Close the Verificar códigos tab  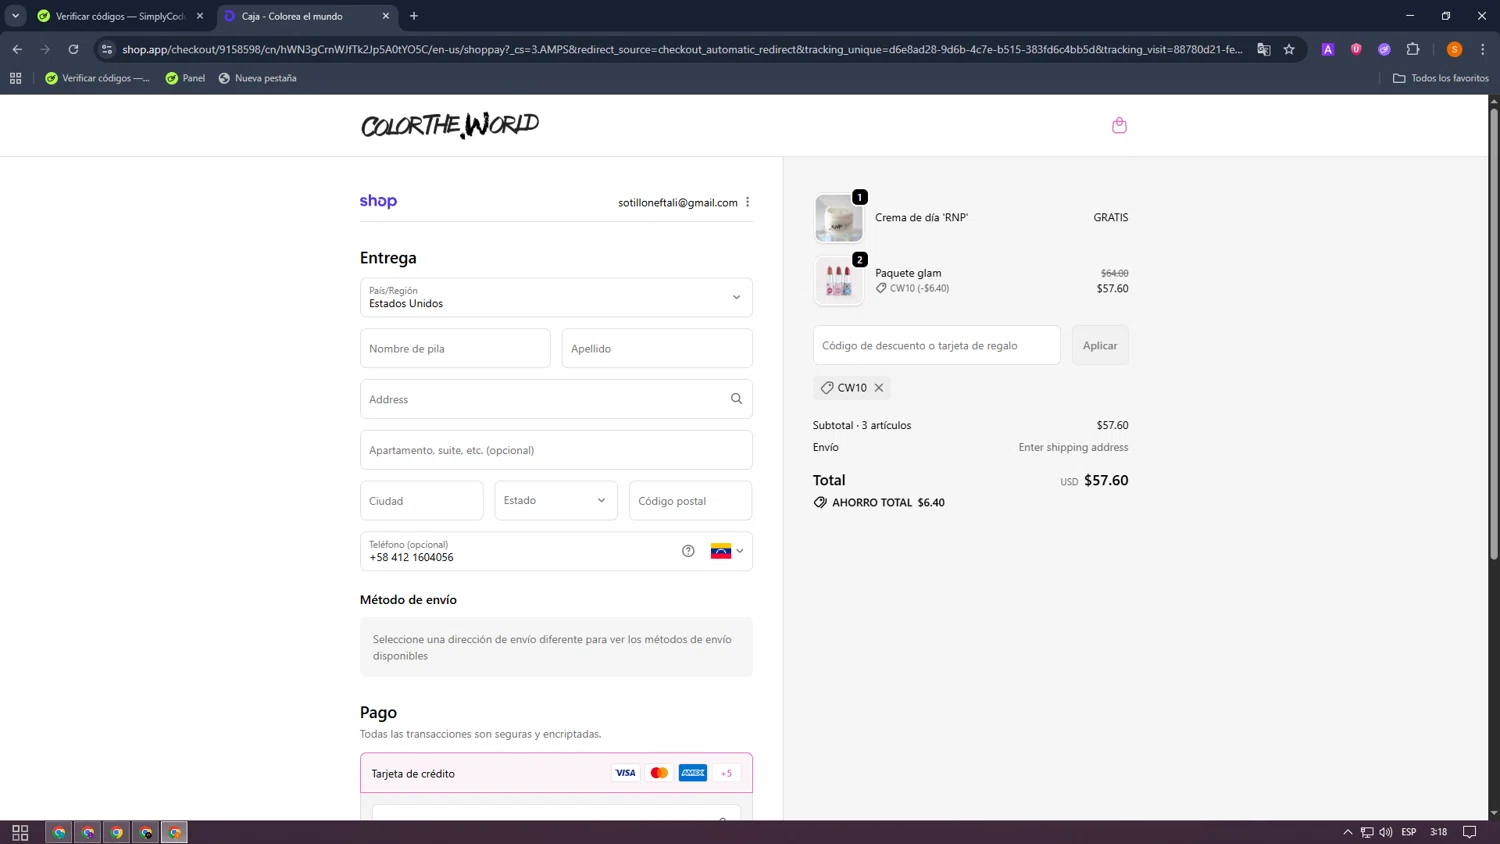[200, 16]
